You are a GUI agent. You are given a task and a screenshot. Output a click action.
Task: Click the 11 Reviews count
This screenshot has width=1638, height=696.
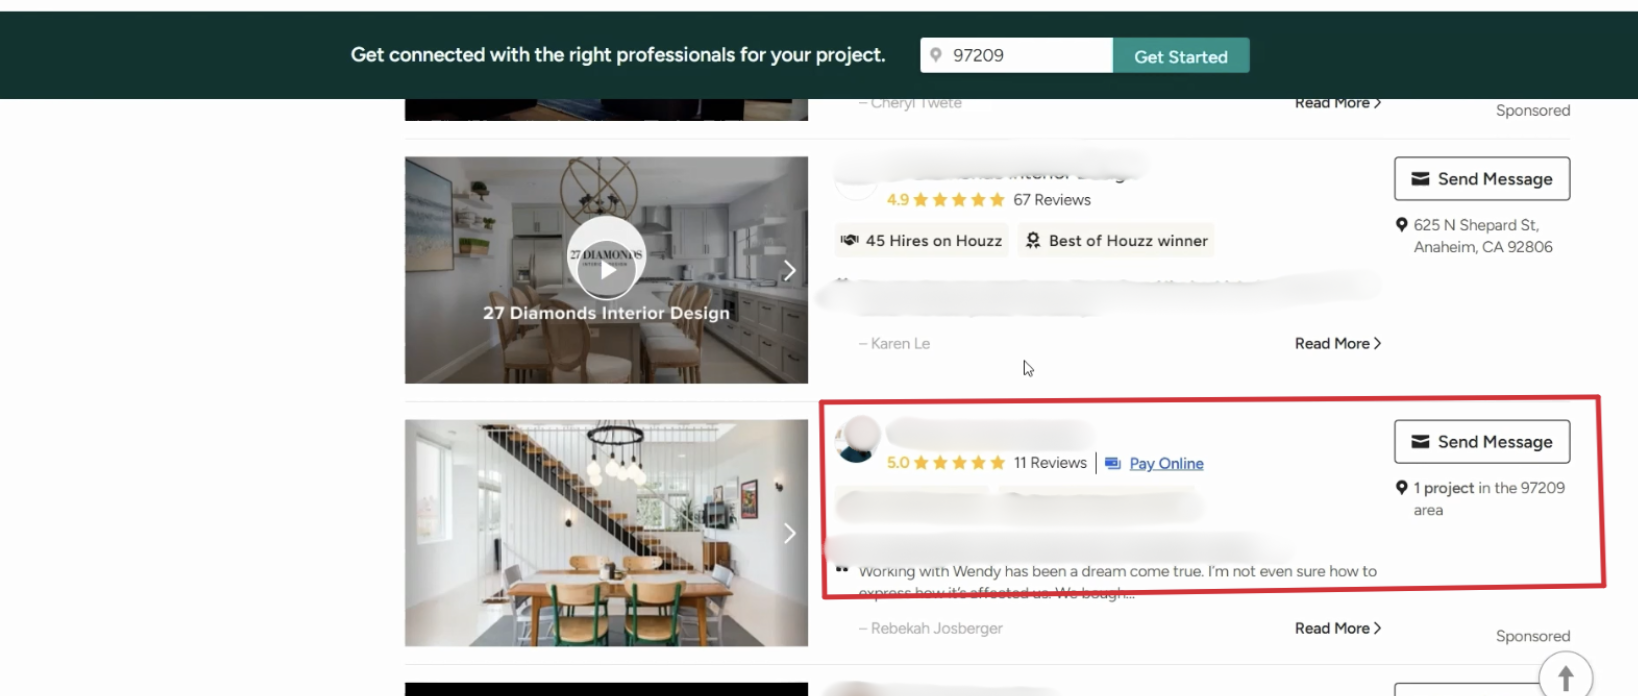[x=1050, y=463]
